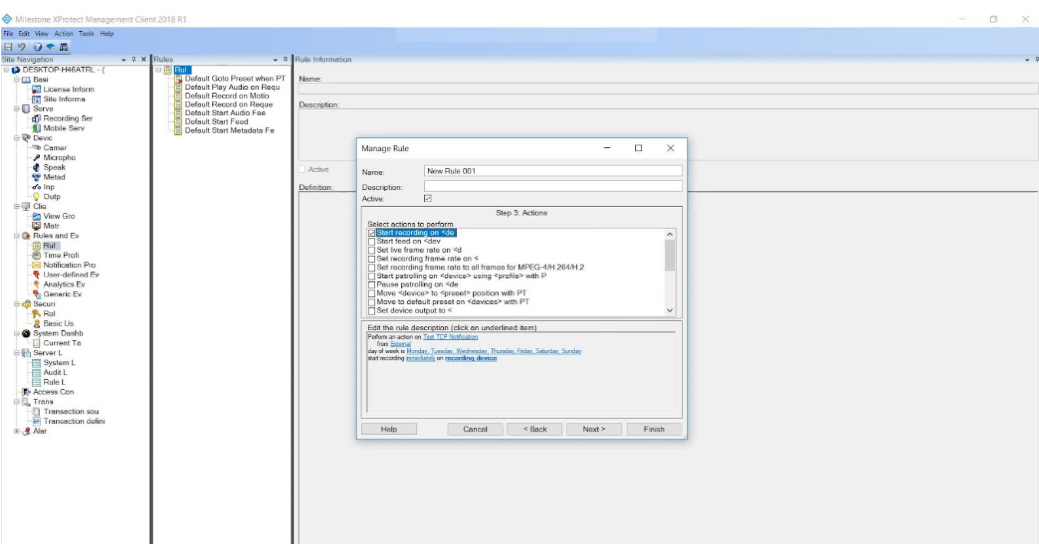This screenshot has height=556, width=1039.
Task: Check Move to default preset action
Action: (371, 302)
